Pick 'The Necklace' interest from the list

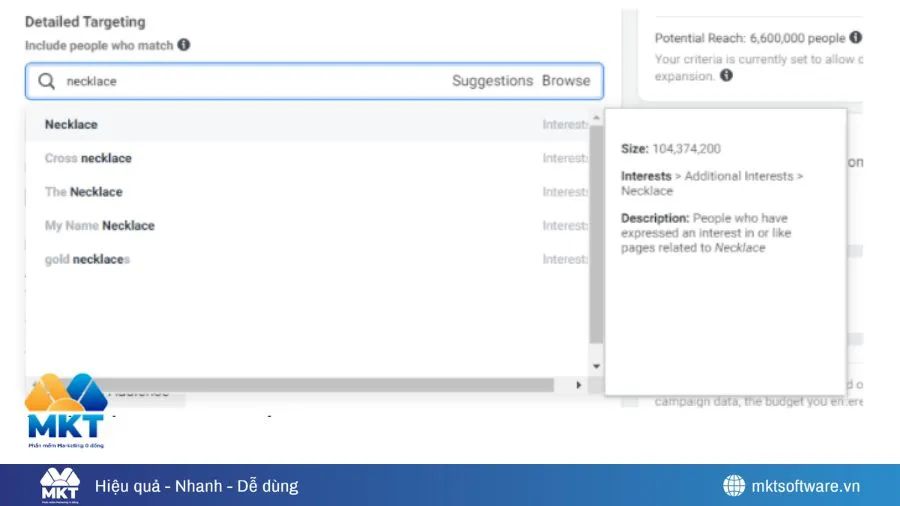[84, 192]
